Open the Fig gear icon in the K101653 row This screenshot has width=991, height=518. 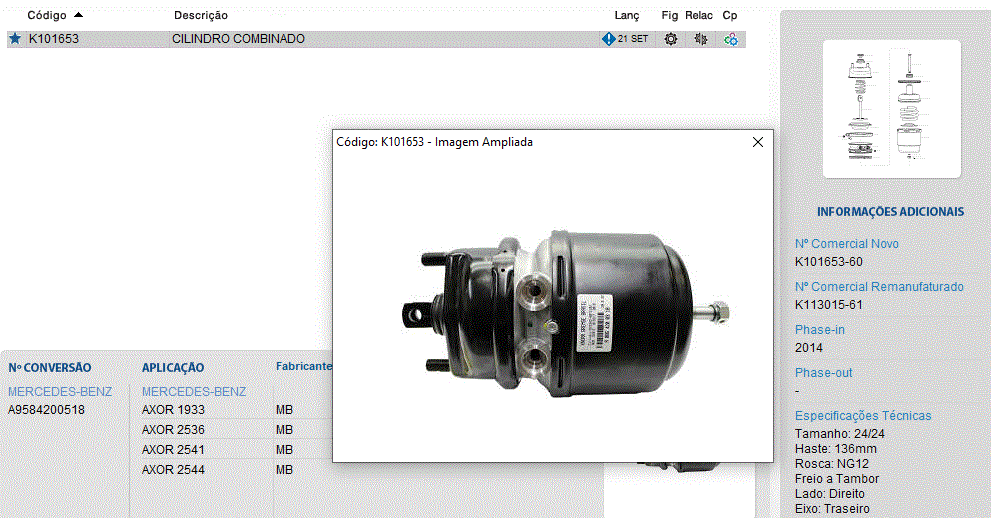click(x=670, y=39)
